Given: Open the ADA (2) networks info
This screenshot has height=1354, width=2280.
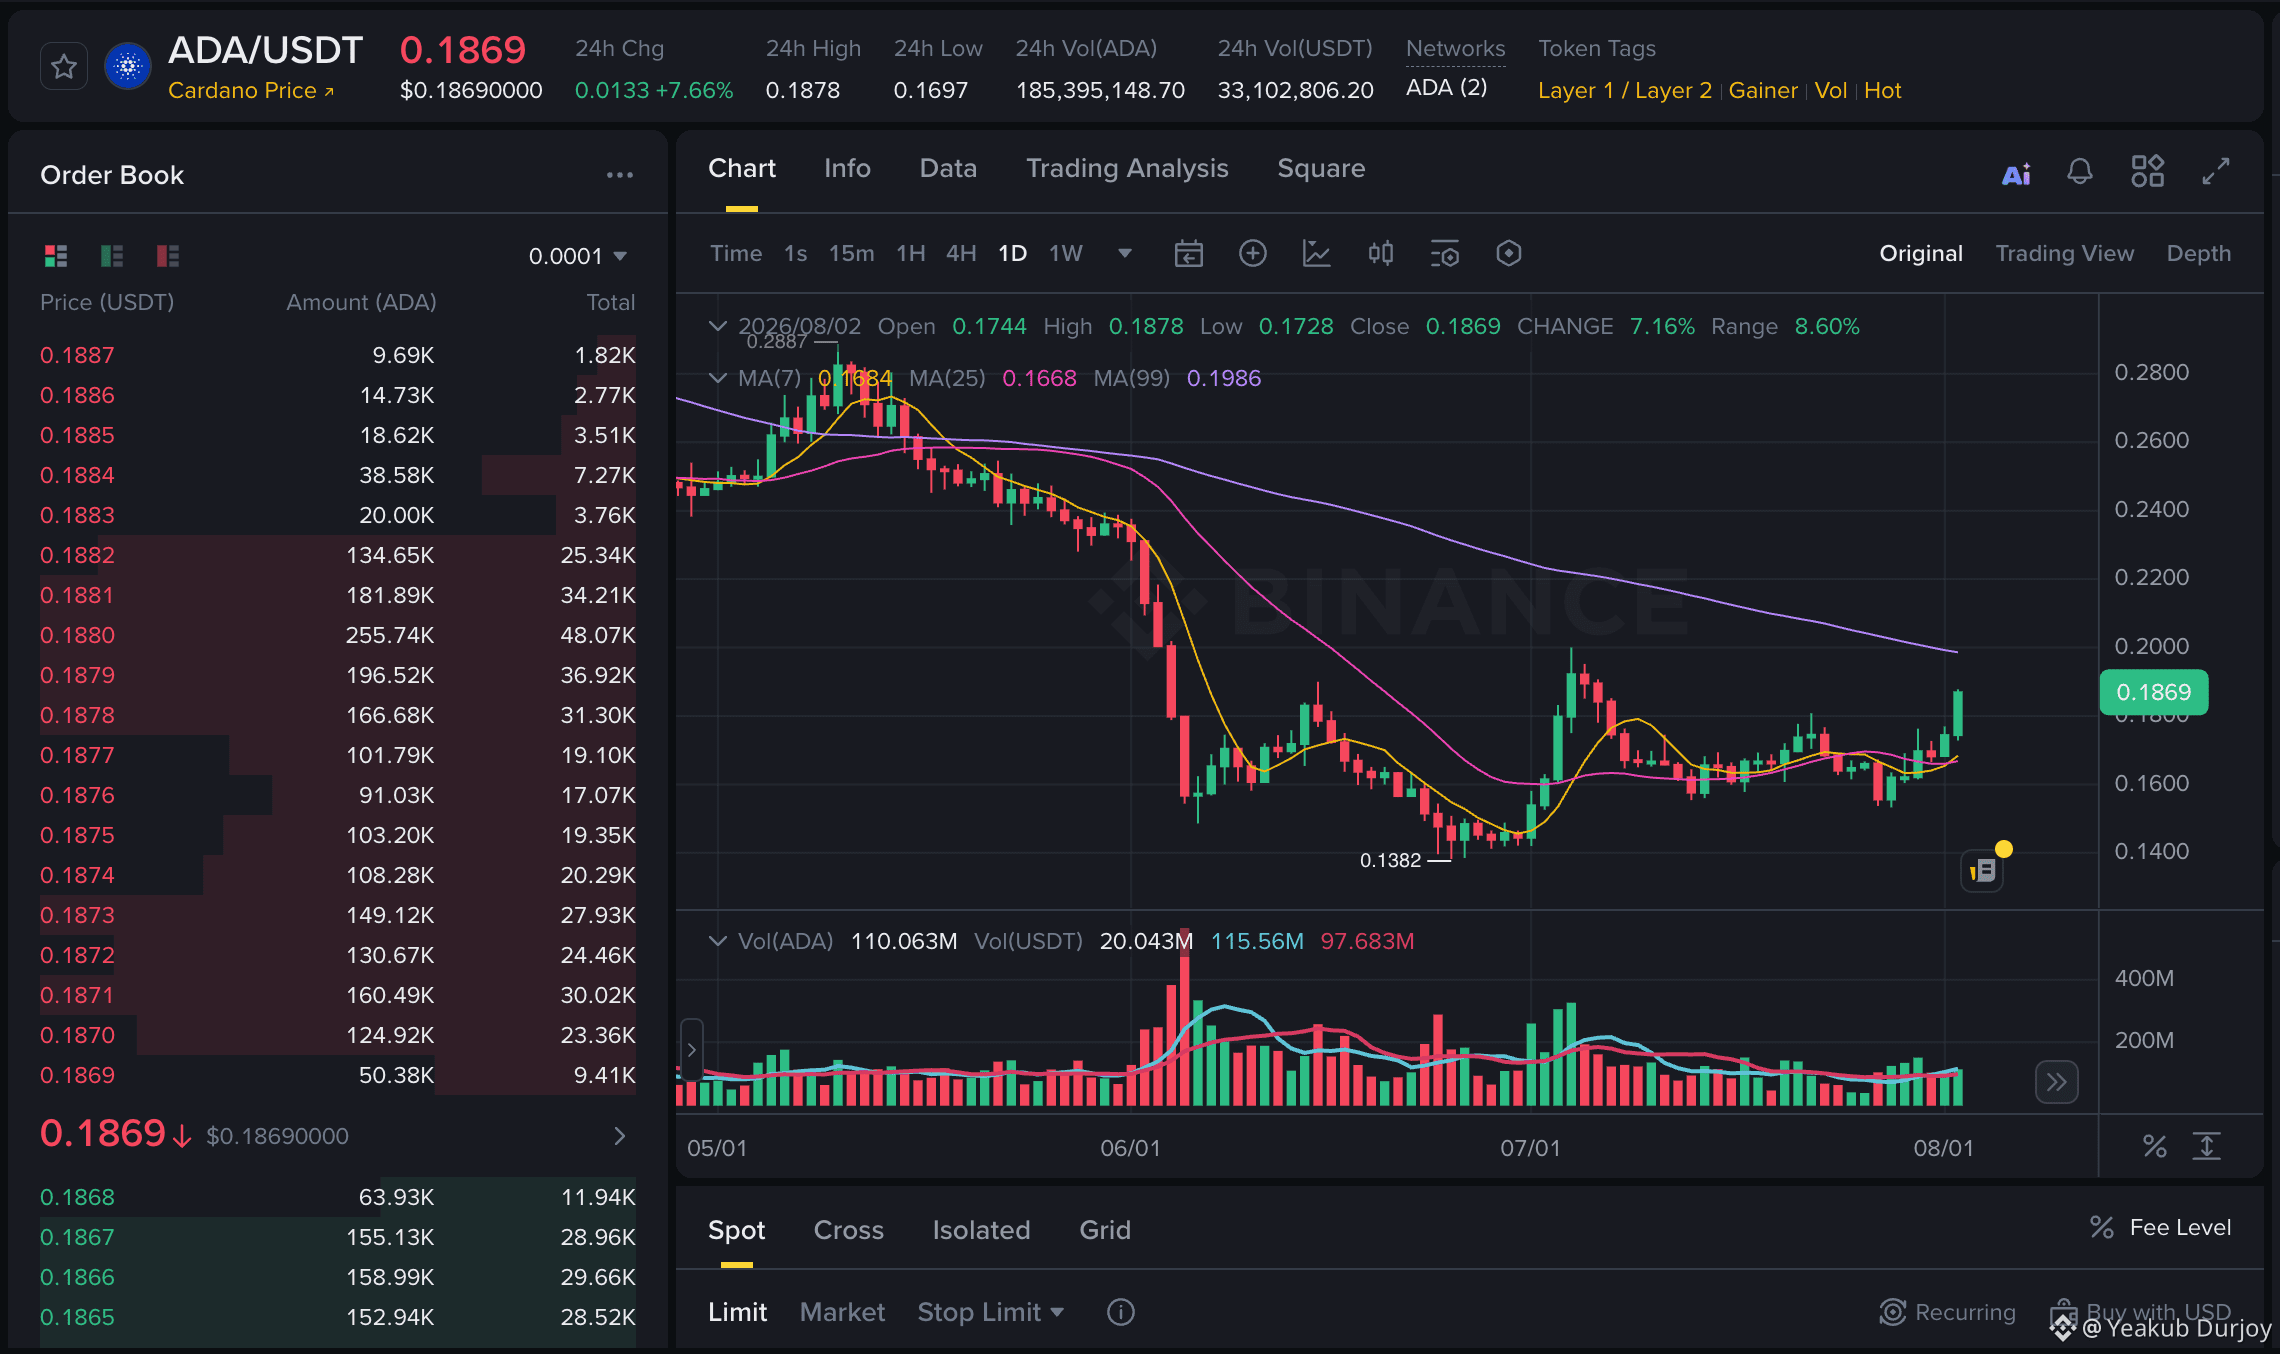Looking at the screenshot, I should (1447, 88).
